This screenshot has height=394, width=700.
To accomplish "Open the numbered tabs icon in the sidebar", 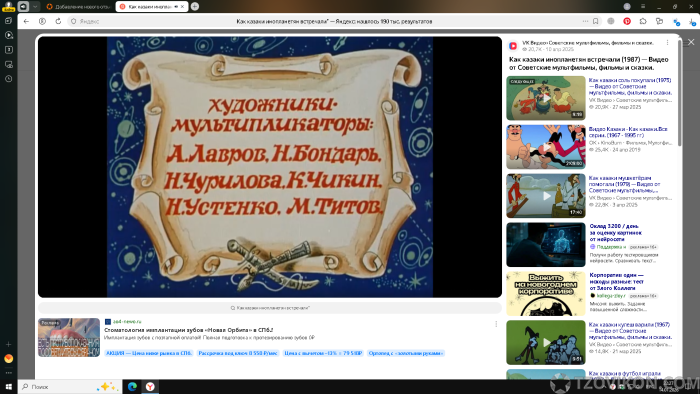I will (x=8, y=50).
